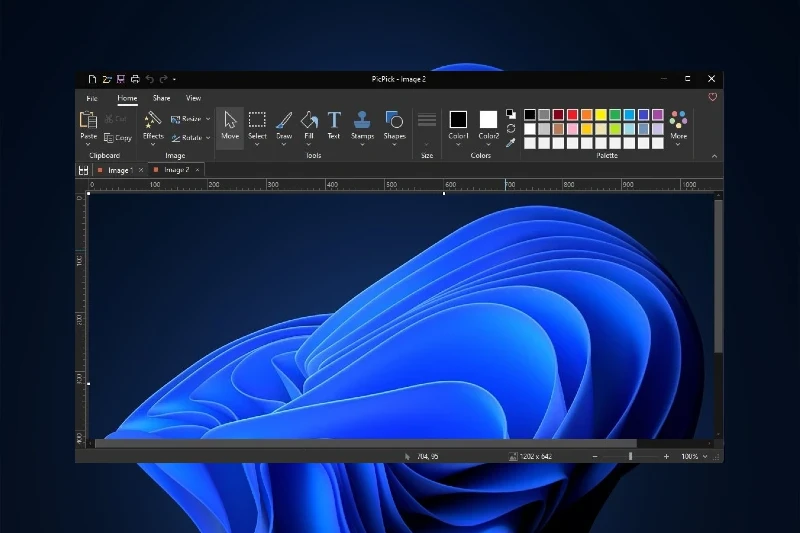Collapse the ribbon with the chevron
800x533 pixels.
[714, 156]
